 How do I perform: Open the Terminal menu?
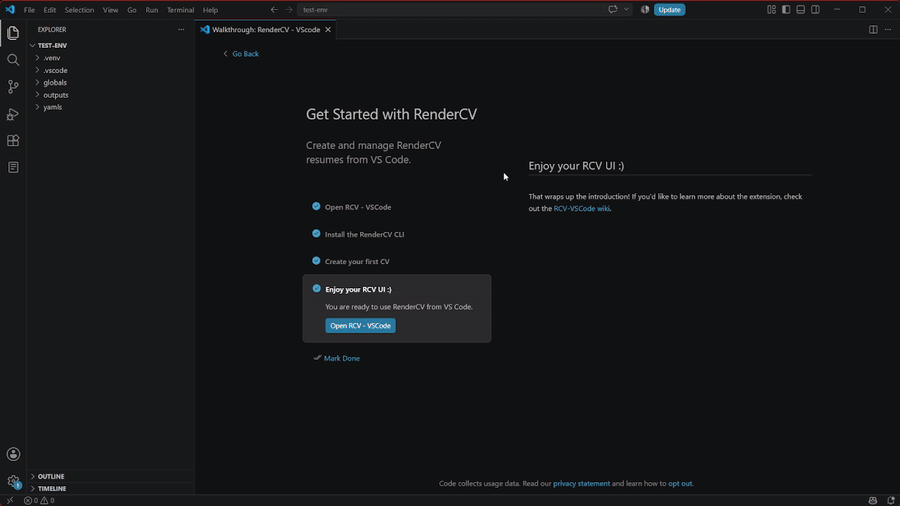tap(180, 10)
